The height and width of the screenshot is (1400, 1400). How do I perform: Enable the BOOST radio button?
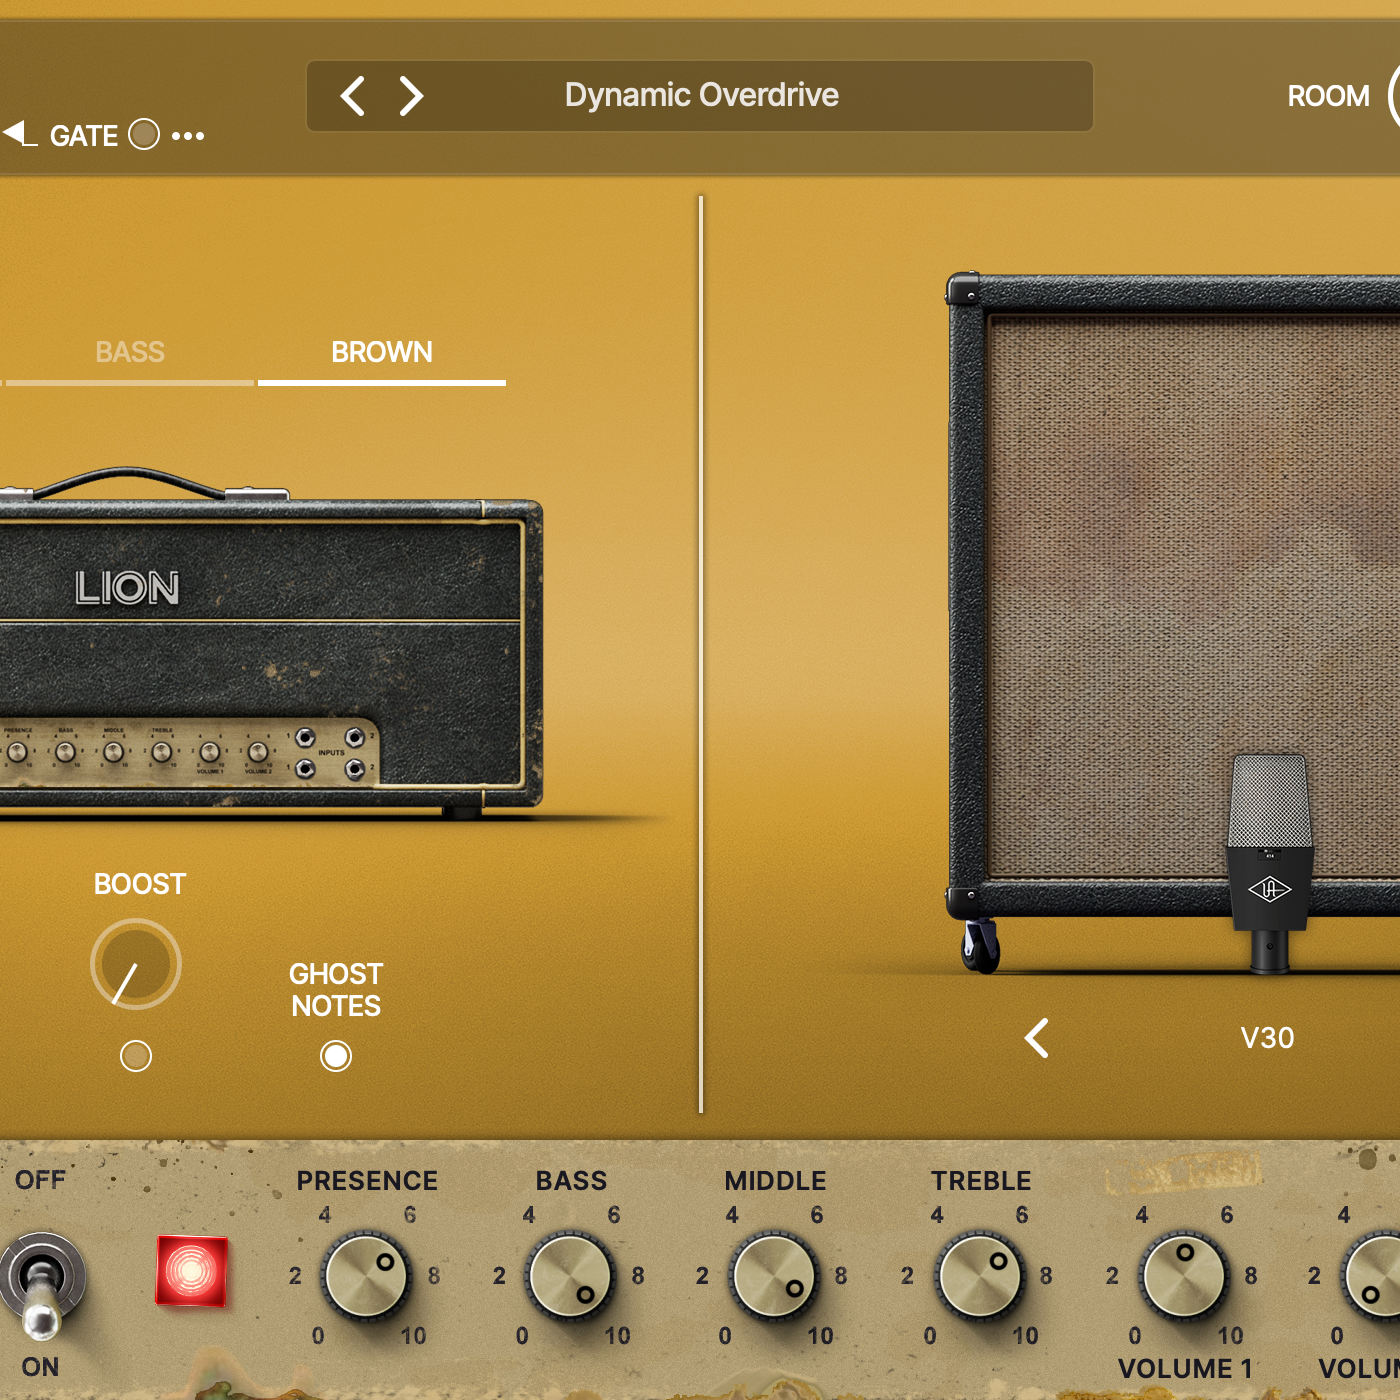click(x=136, y=1056)
